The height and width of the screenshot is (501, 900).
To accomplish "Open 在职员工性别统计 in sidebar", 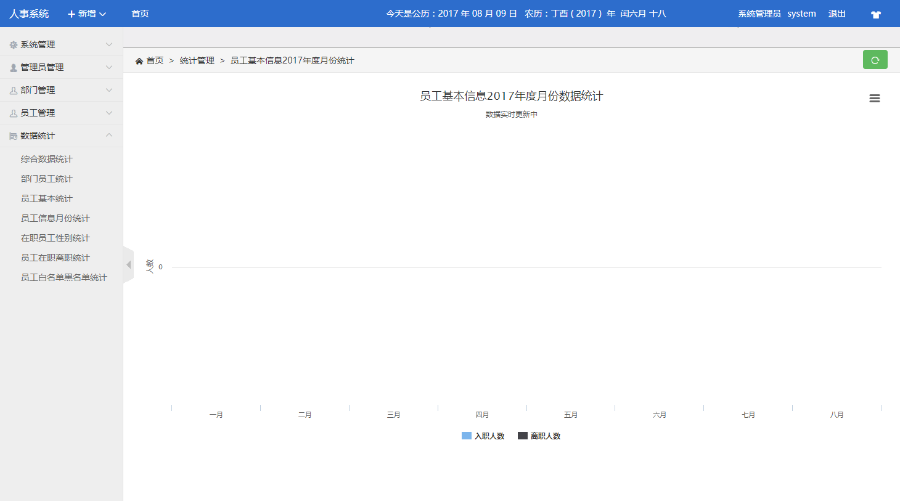I will click(55, 238).
